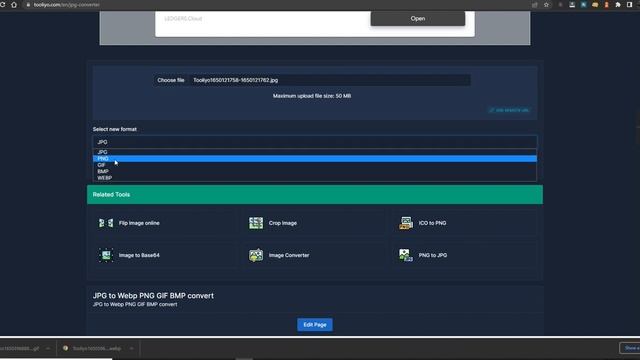The image size is (640, 360).
Task: Click the use remote URL link
Action: [509, 110]
